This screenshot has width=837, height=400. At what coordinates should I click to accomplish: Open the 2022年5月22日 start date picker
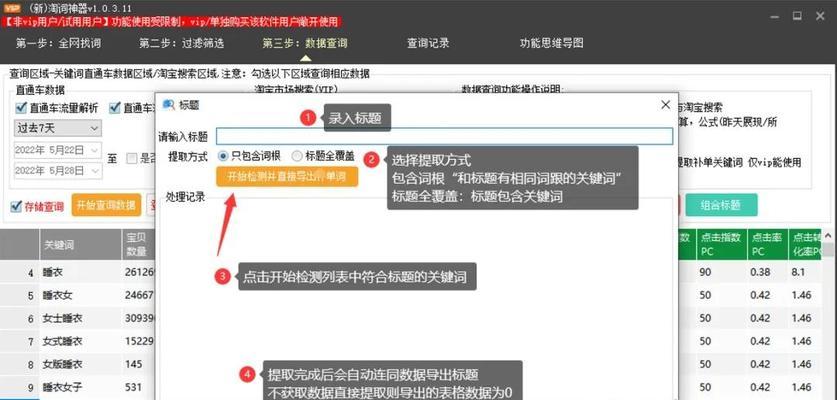tap(58, 150)
